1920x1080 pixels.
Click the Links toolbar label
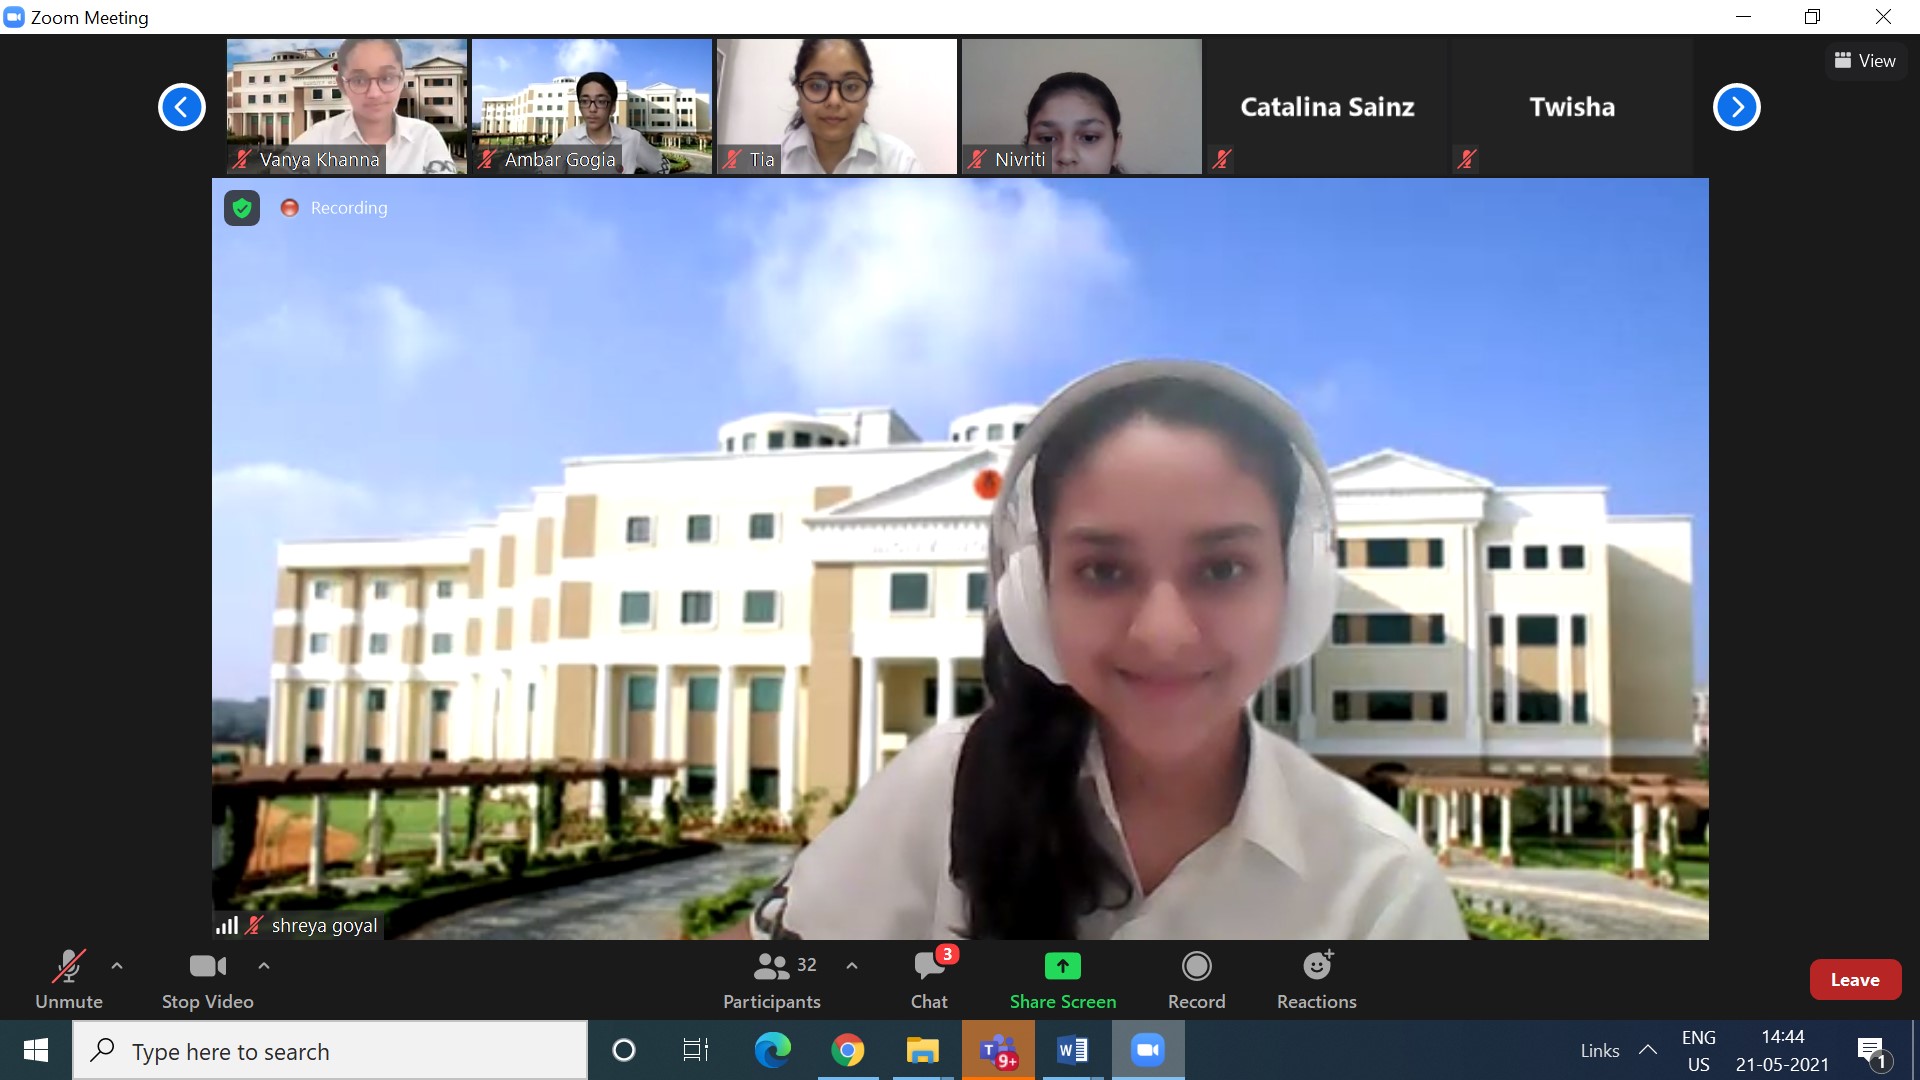point(1600,1051)
